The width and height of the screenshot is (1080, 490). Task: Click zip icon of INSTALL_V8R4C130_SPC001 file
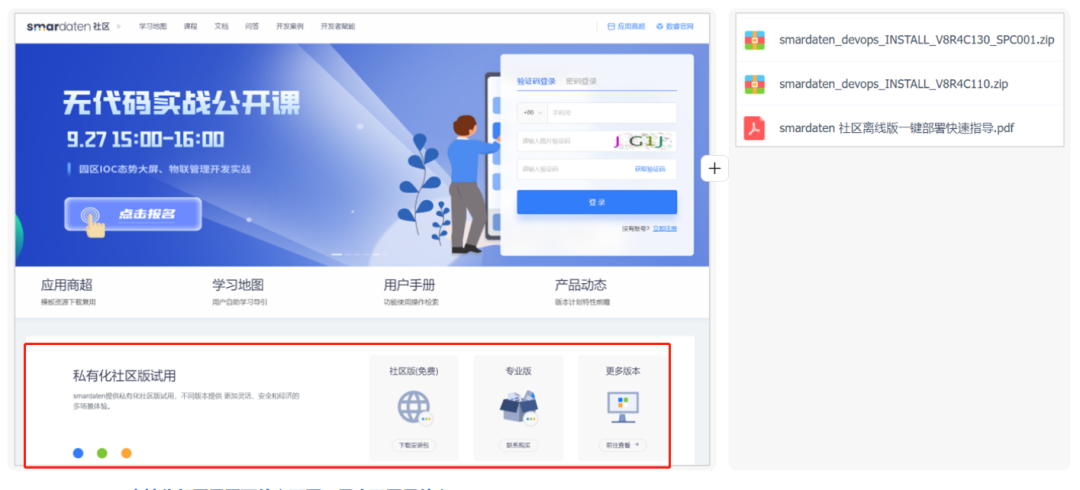[754, 40]
